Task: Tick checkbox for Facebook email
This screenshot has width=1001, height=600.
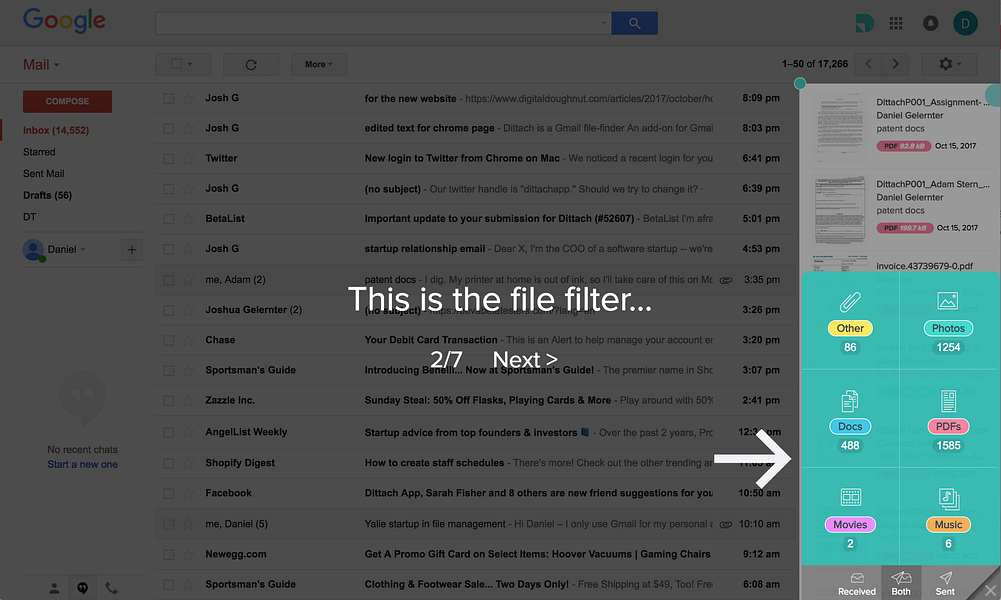Action: click(169, 493)
